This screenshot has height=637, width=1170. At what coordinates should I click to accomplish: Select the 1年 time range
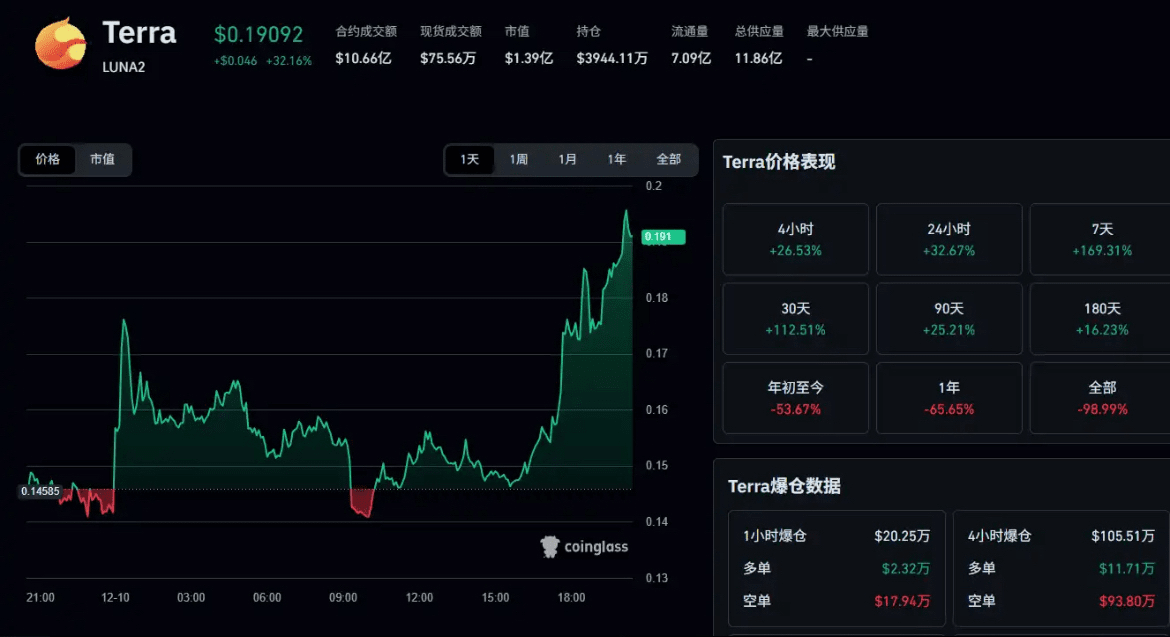tap(616, 160)
